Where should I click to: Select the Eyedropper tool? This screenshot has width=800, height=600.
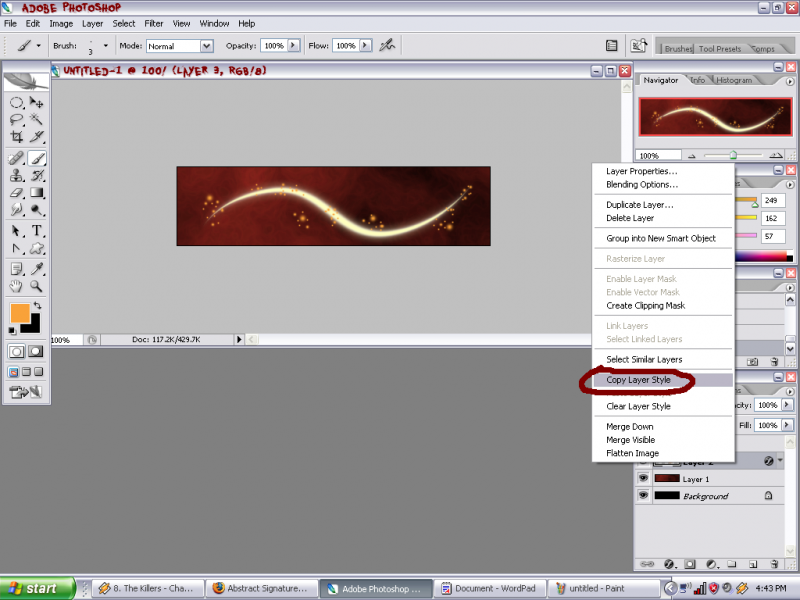click(37, 269)
